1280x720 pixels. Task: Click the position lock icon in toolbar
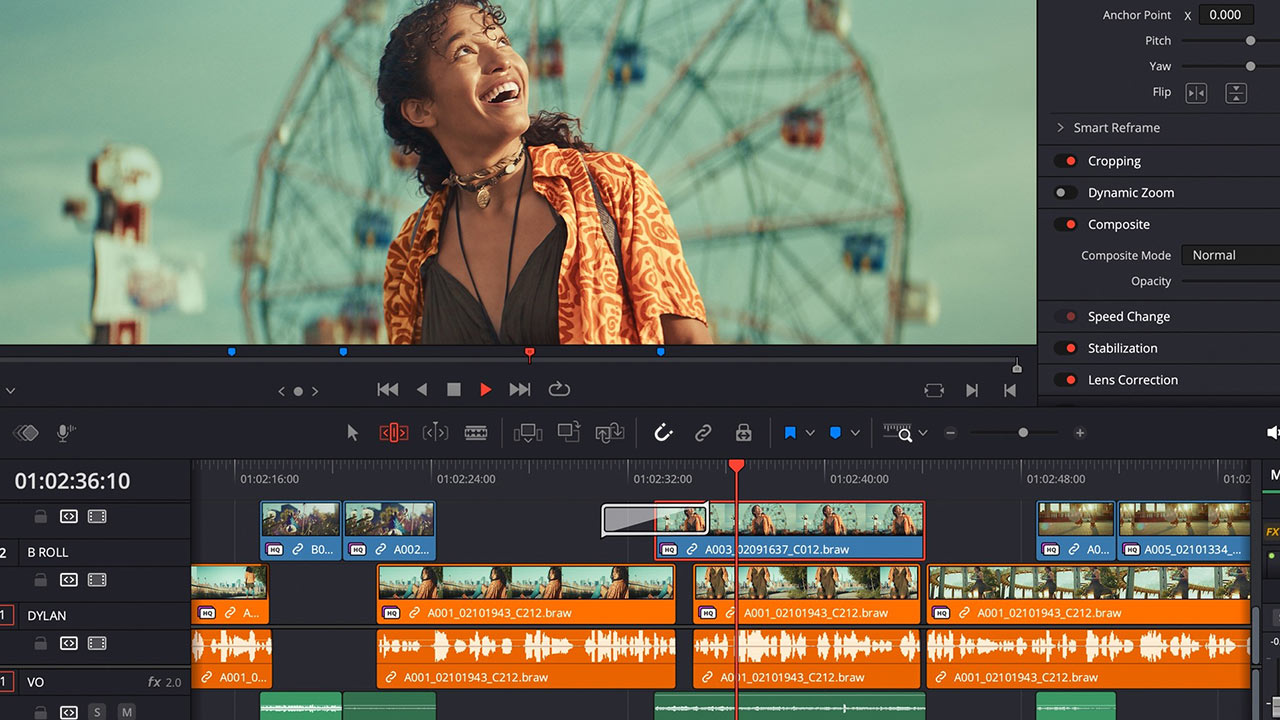tap(743, 433)
